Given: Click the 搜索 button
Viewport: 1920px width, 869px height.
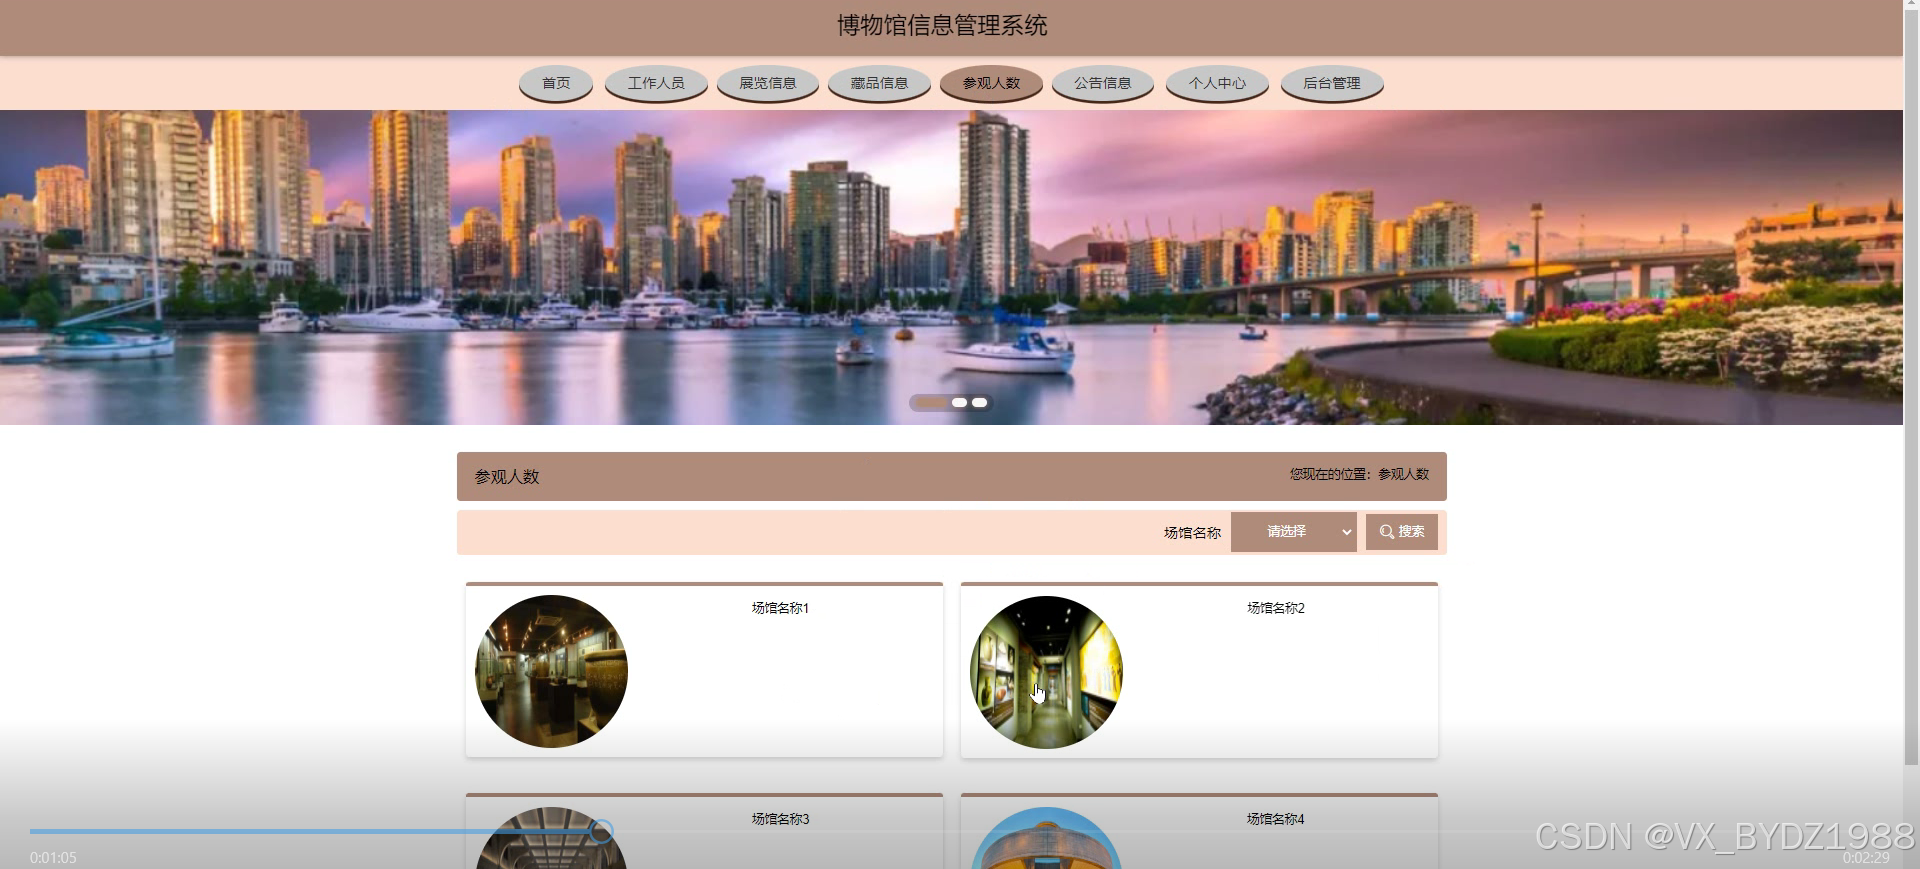Looking at the screenshot, I should pos(1402,532).
